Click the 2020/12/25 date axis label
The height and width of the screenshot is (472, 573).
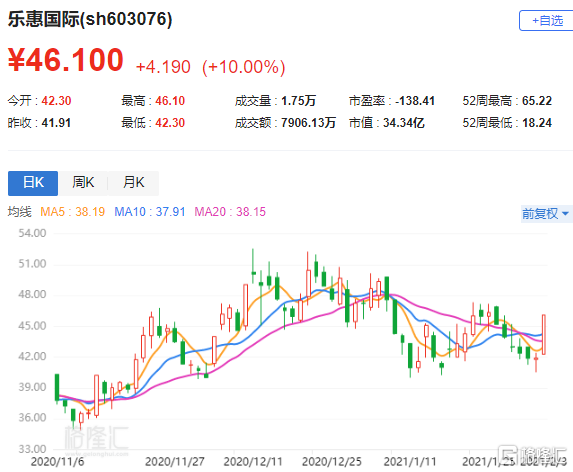(x=331, y=462)
